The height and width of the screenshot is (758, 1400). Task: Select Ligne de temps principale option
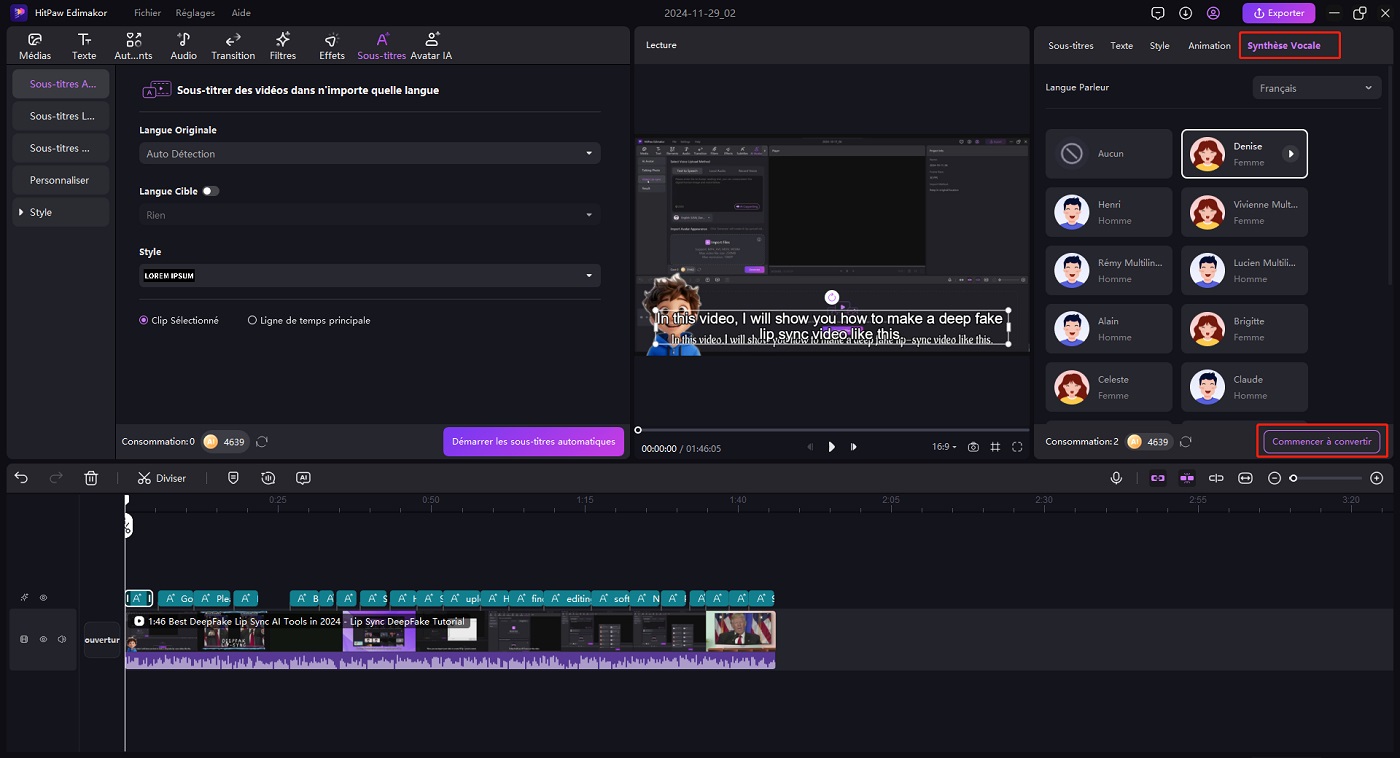(x=252, y=321)
